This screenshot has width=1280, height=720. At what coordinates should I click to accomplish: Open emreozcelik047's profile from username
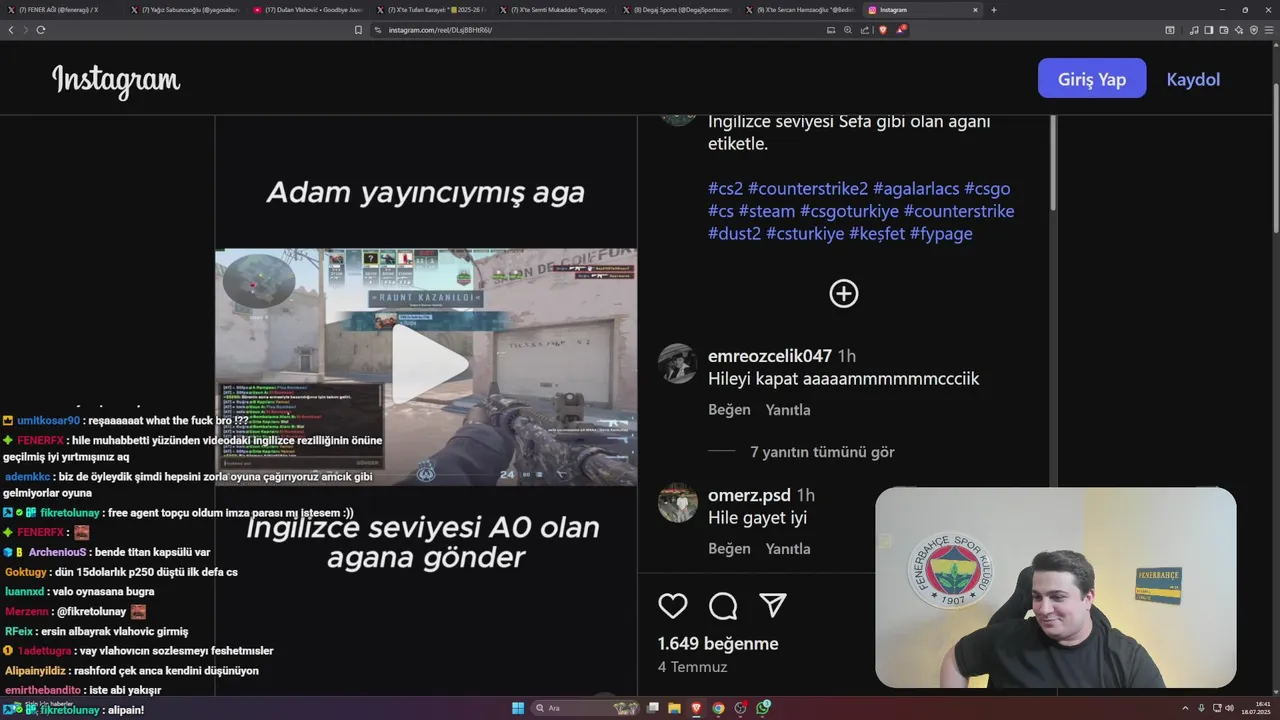(770, 356)
